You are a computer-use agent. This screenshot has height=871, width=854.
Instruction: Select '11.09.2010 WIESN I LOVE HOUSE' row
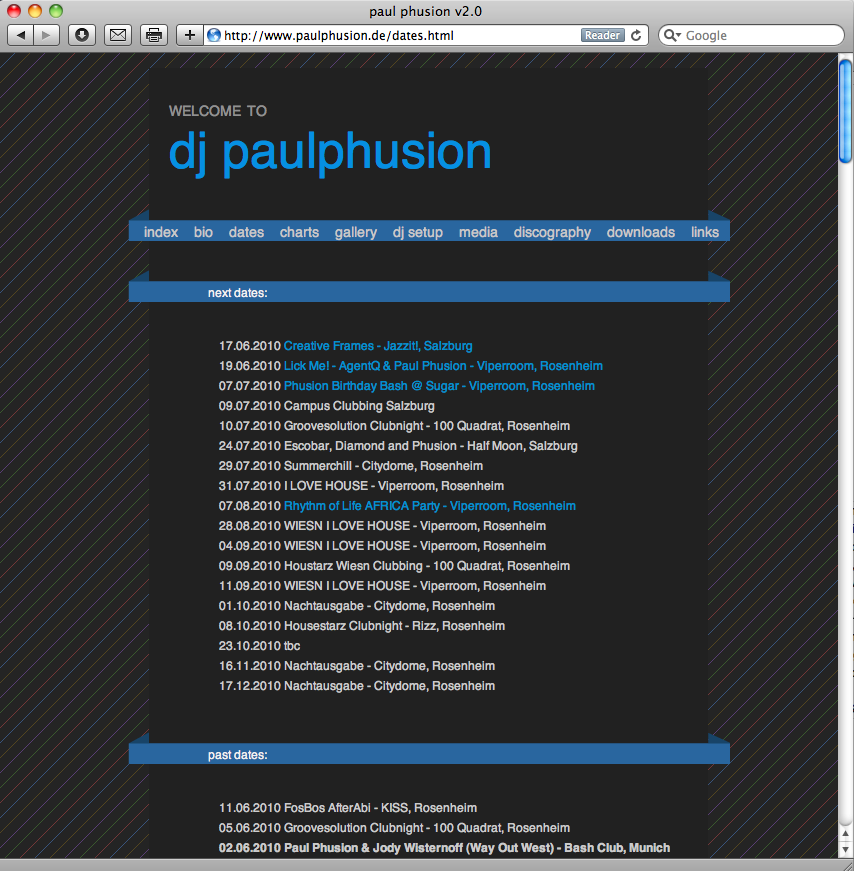point(382,586)
